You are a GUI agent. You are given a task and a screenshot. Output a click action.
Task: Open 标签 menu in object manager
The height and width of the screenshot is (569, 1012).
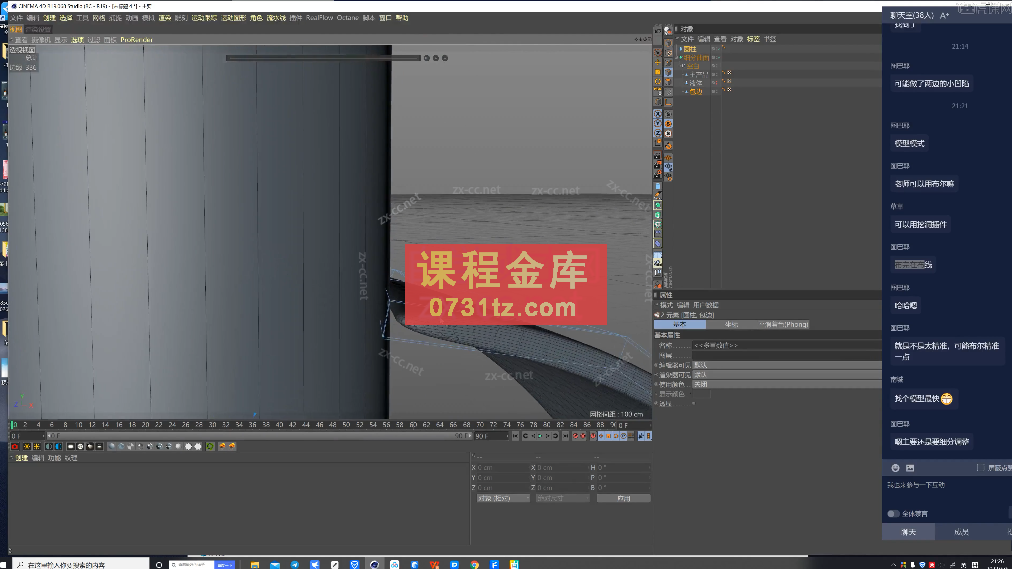(x=753, y=39)
